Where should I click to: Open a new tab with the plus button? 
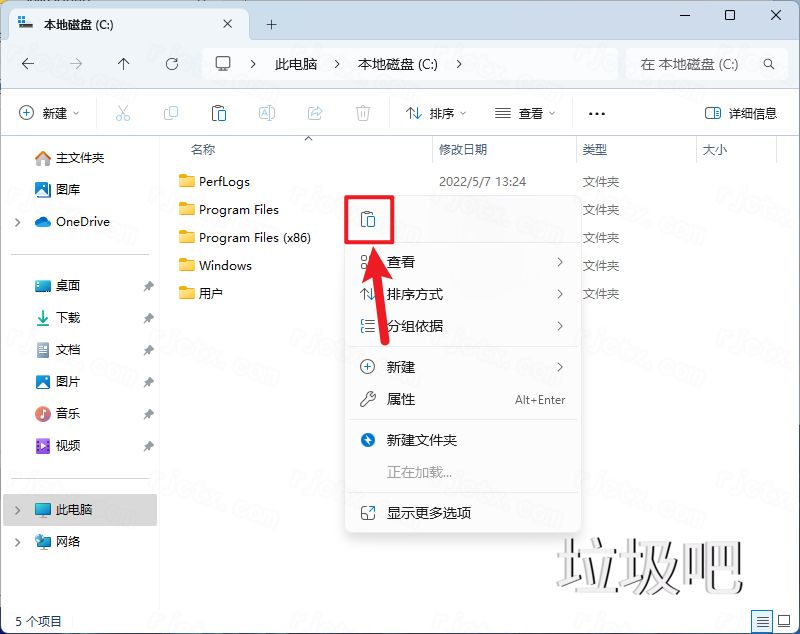point(270,24)
